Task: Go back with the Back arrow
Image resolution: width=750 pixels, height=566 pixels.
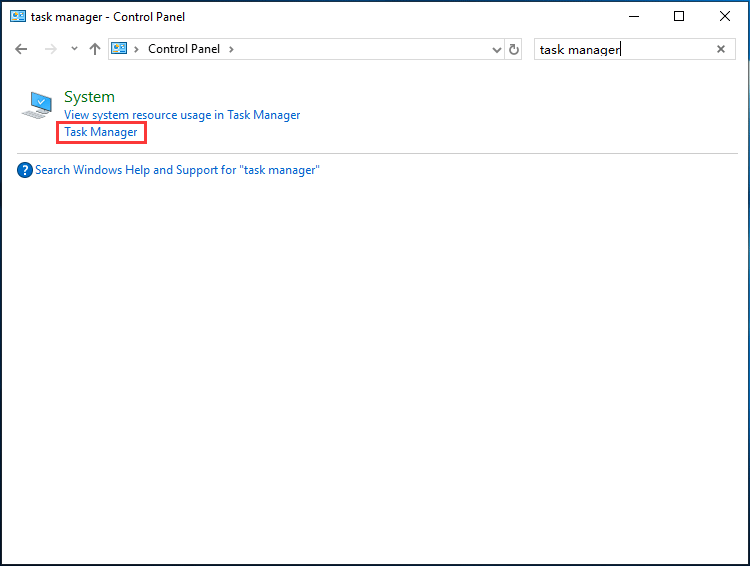Action: tap(21, 49)
